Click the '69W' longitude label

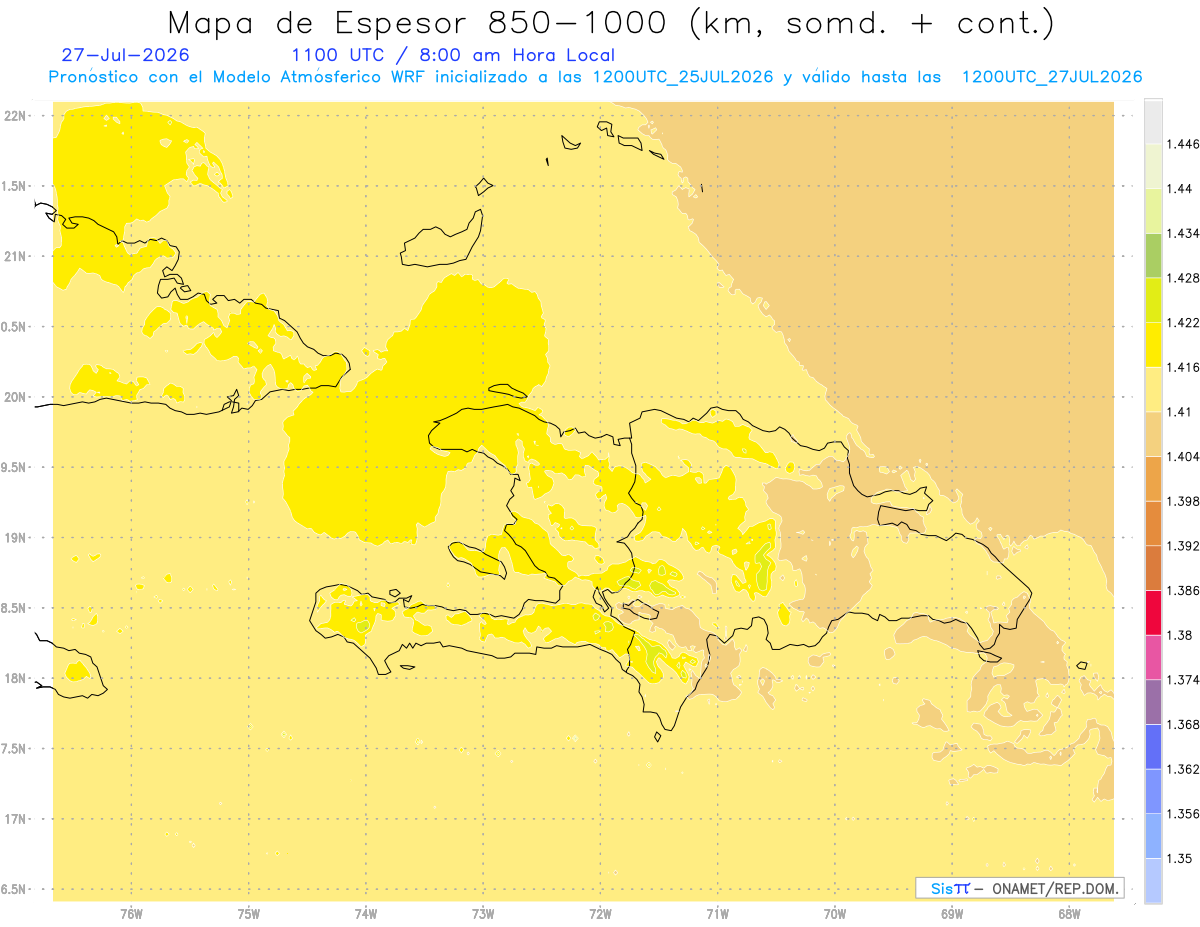[952, 914]
